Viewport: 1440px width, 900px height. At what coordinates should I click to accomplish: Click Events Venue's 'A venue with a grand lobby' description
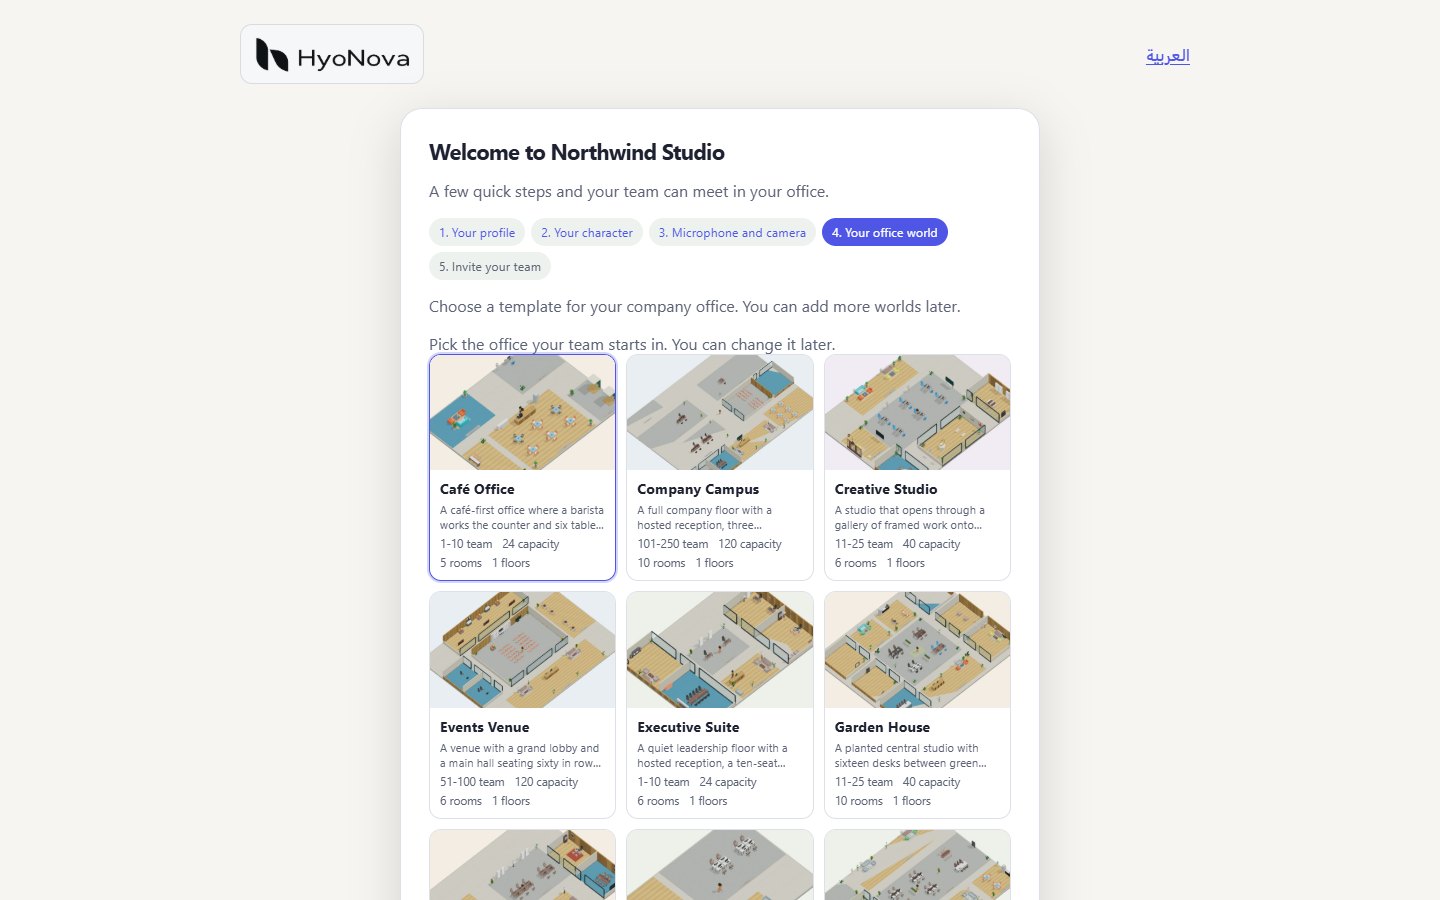coord(520,755)
